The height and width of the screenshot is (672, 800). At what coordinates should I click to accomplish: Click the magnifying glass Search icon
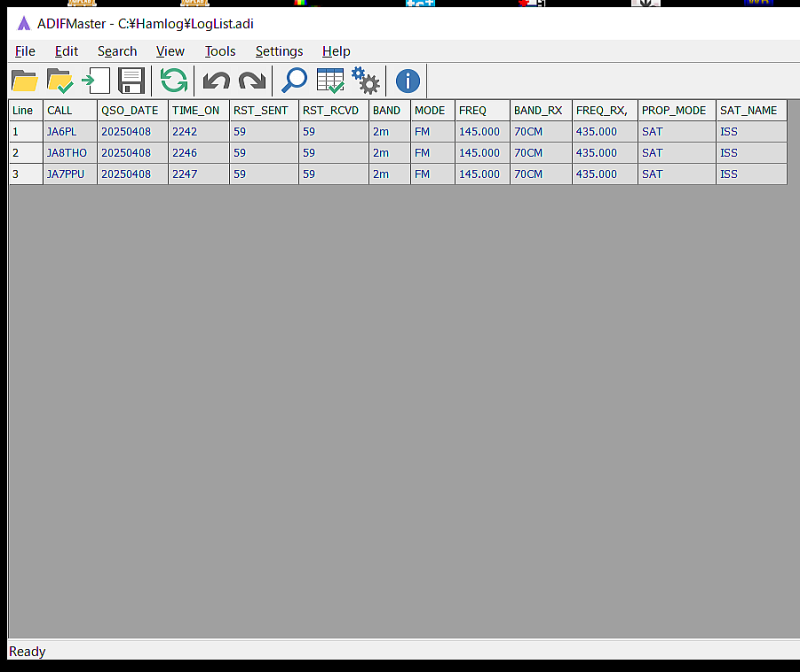(x=294, y=81)
